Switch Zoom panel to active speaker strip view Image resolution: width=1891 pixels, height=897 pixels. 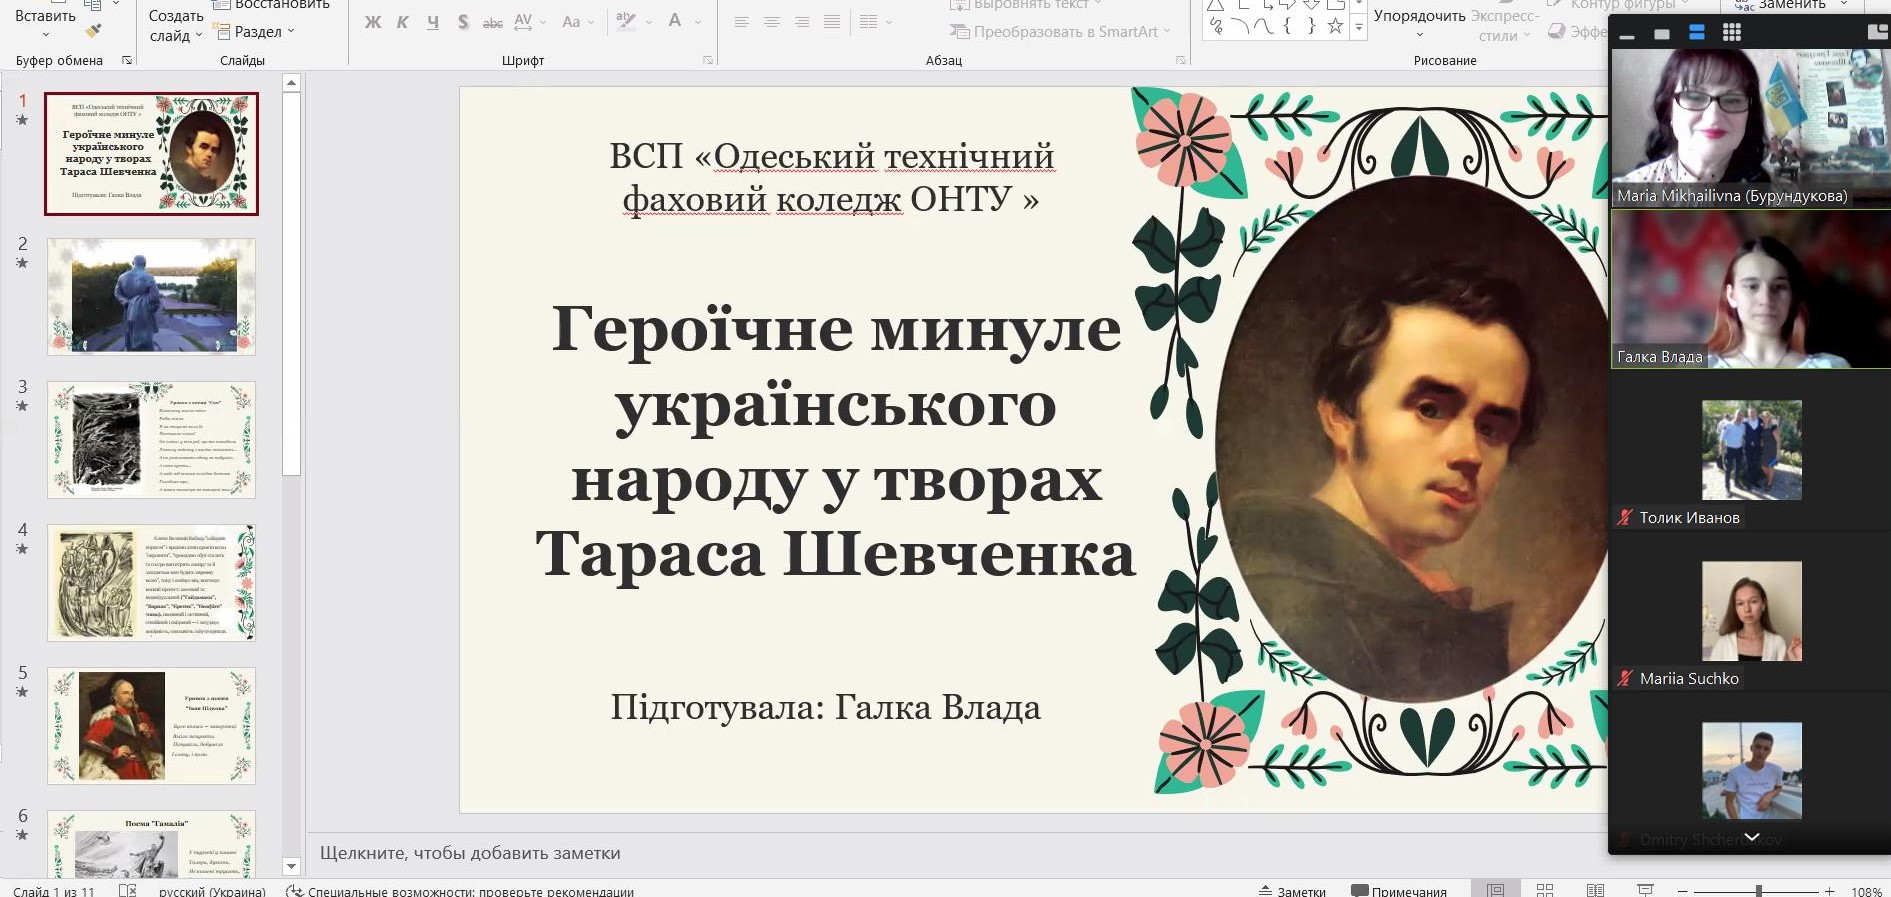(x=1697, y=33)
